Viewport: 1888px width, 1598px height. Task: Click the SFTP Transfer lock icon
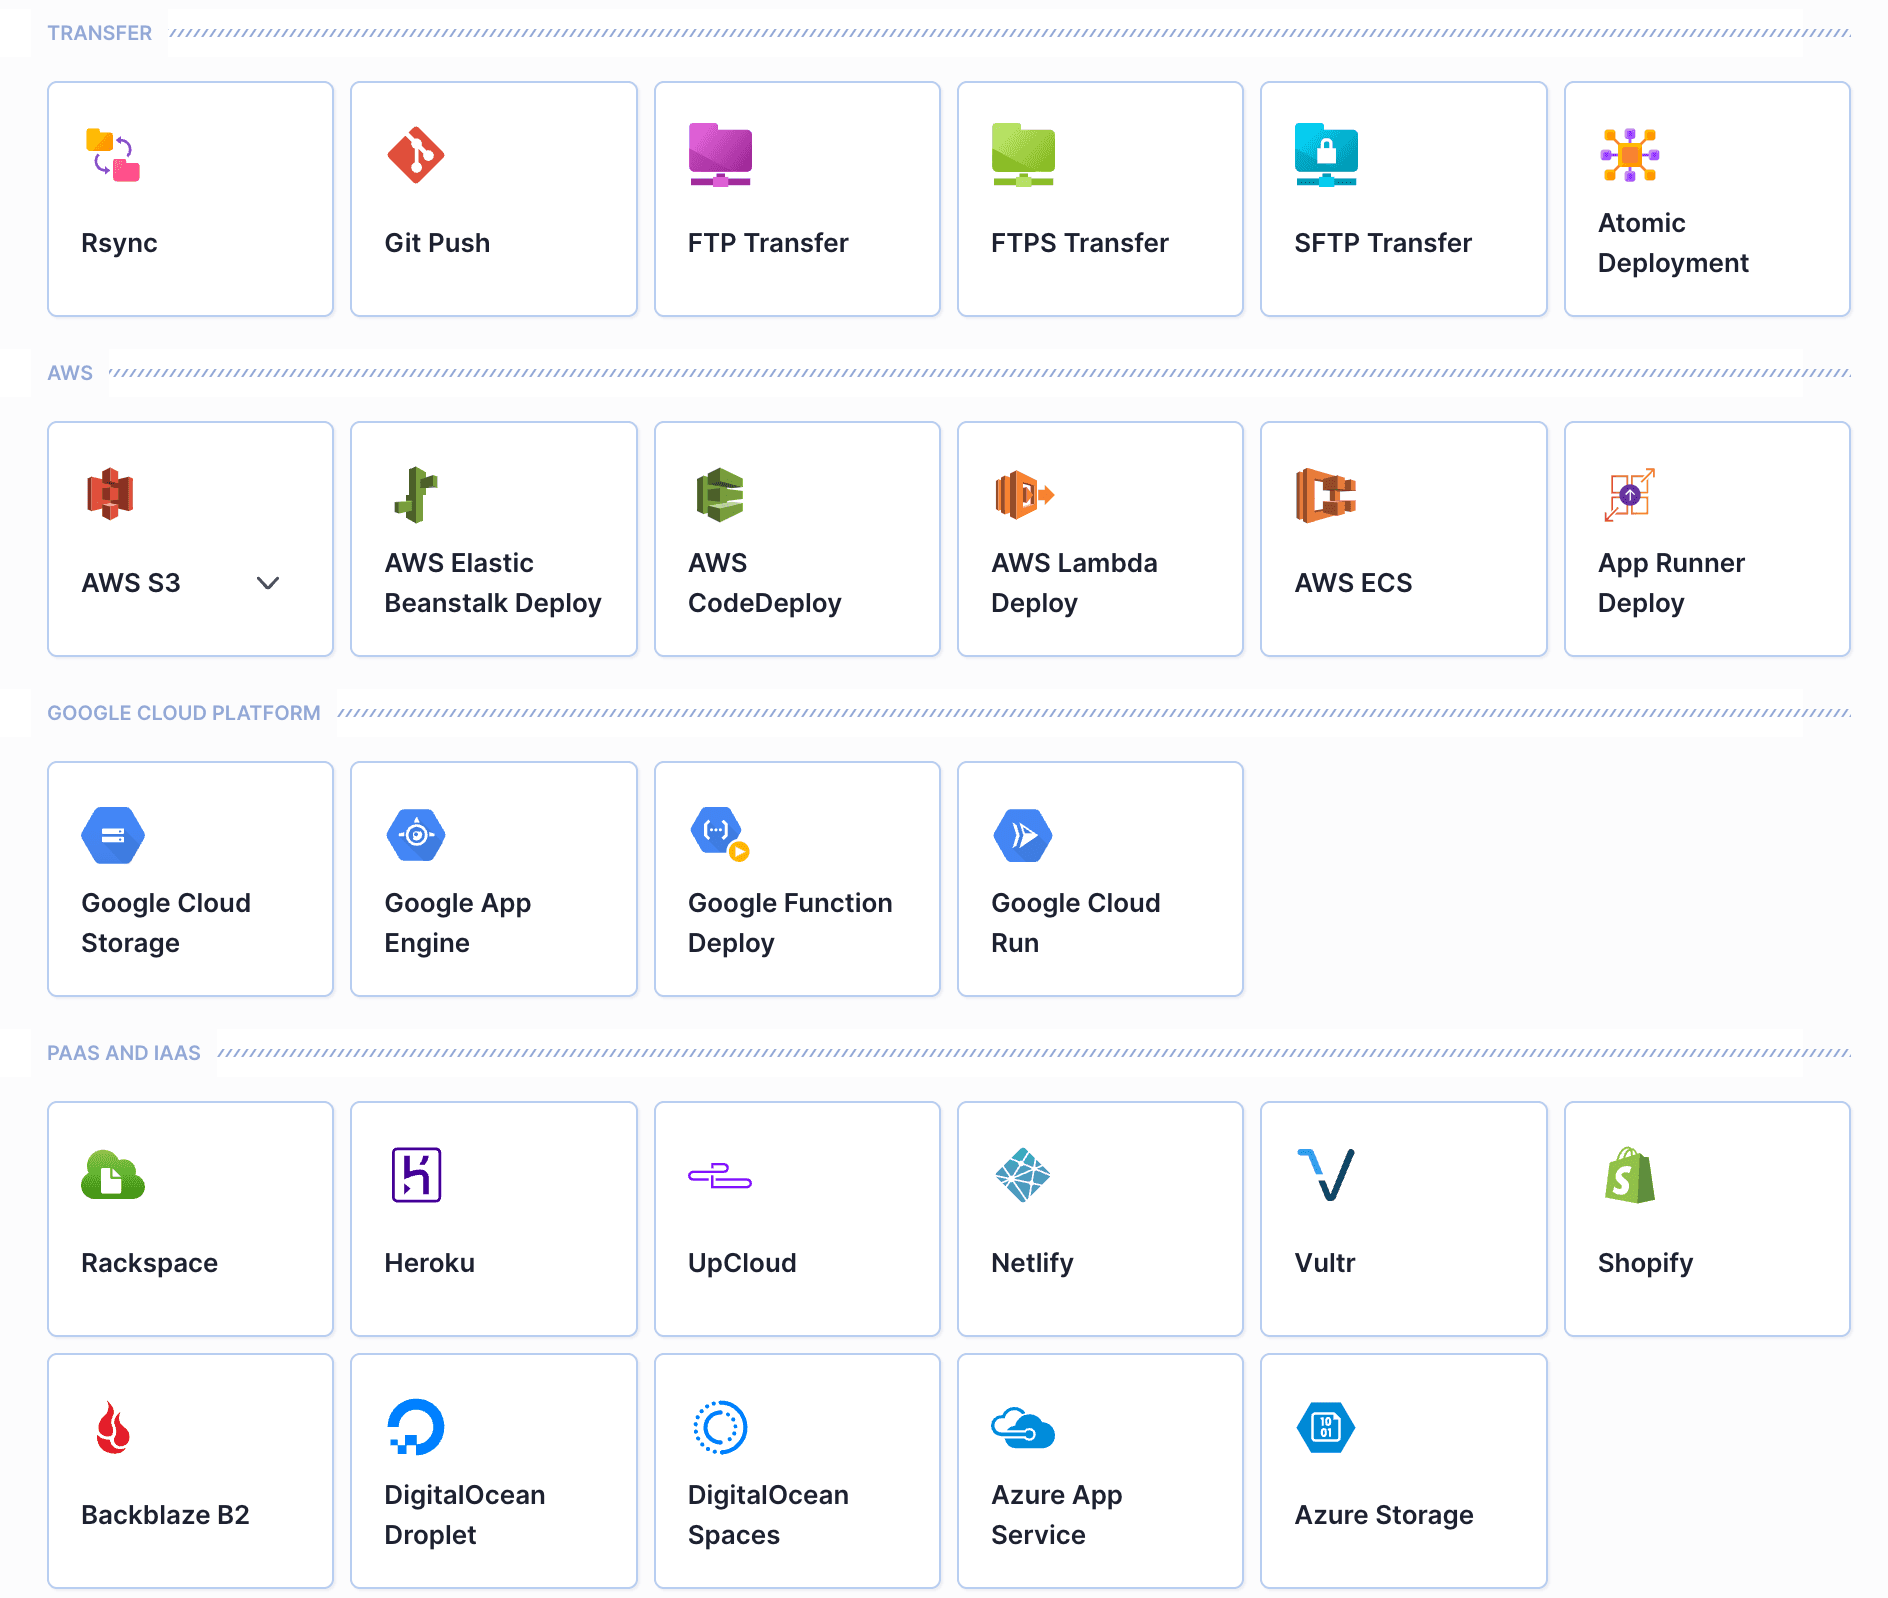point(1325,155)
